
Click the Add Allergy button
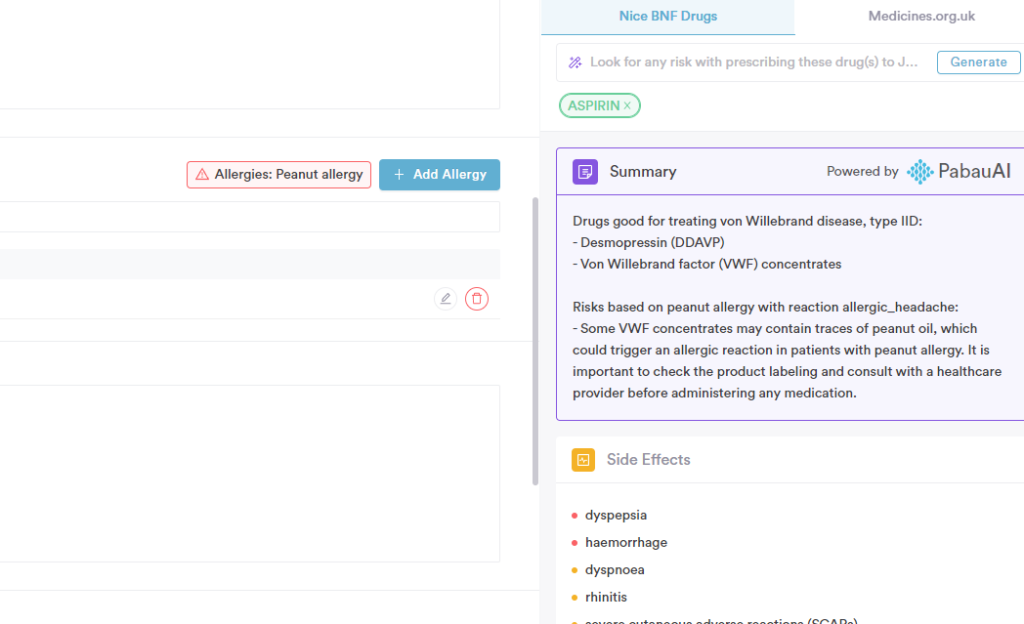pyautogui.click(x=439, y=175)
